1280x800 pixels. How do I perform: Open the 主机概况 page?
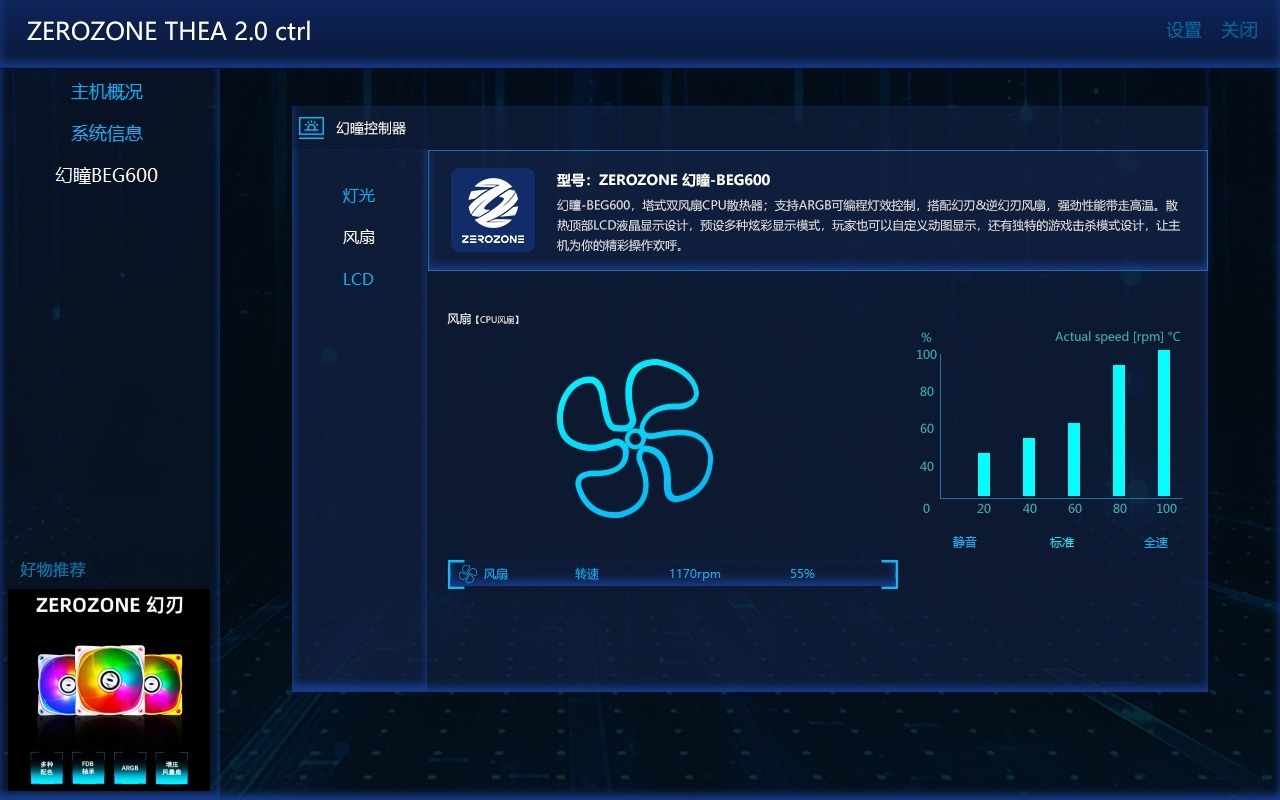click(x=107, y=91)
